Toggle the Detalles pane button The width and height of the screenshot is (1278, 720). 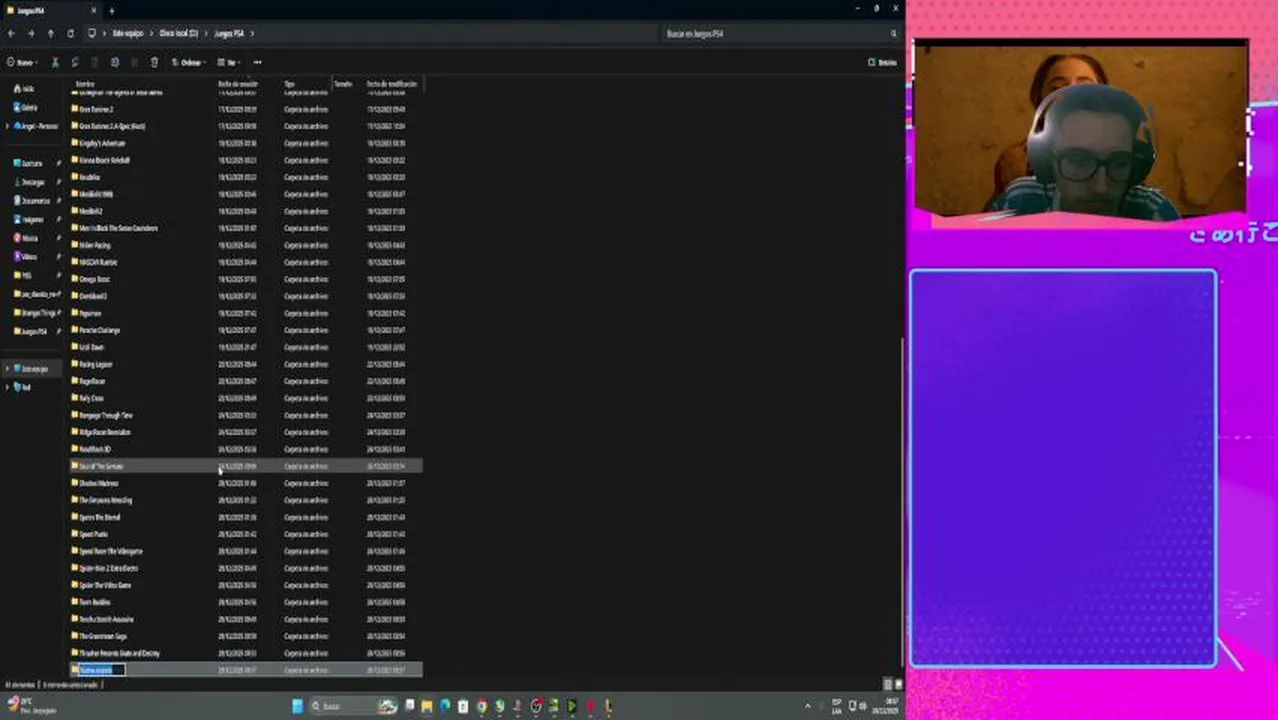tap(882, 62)
